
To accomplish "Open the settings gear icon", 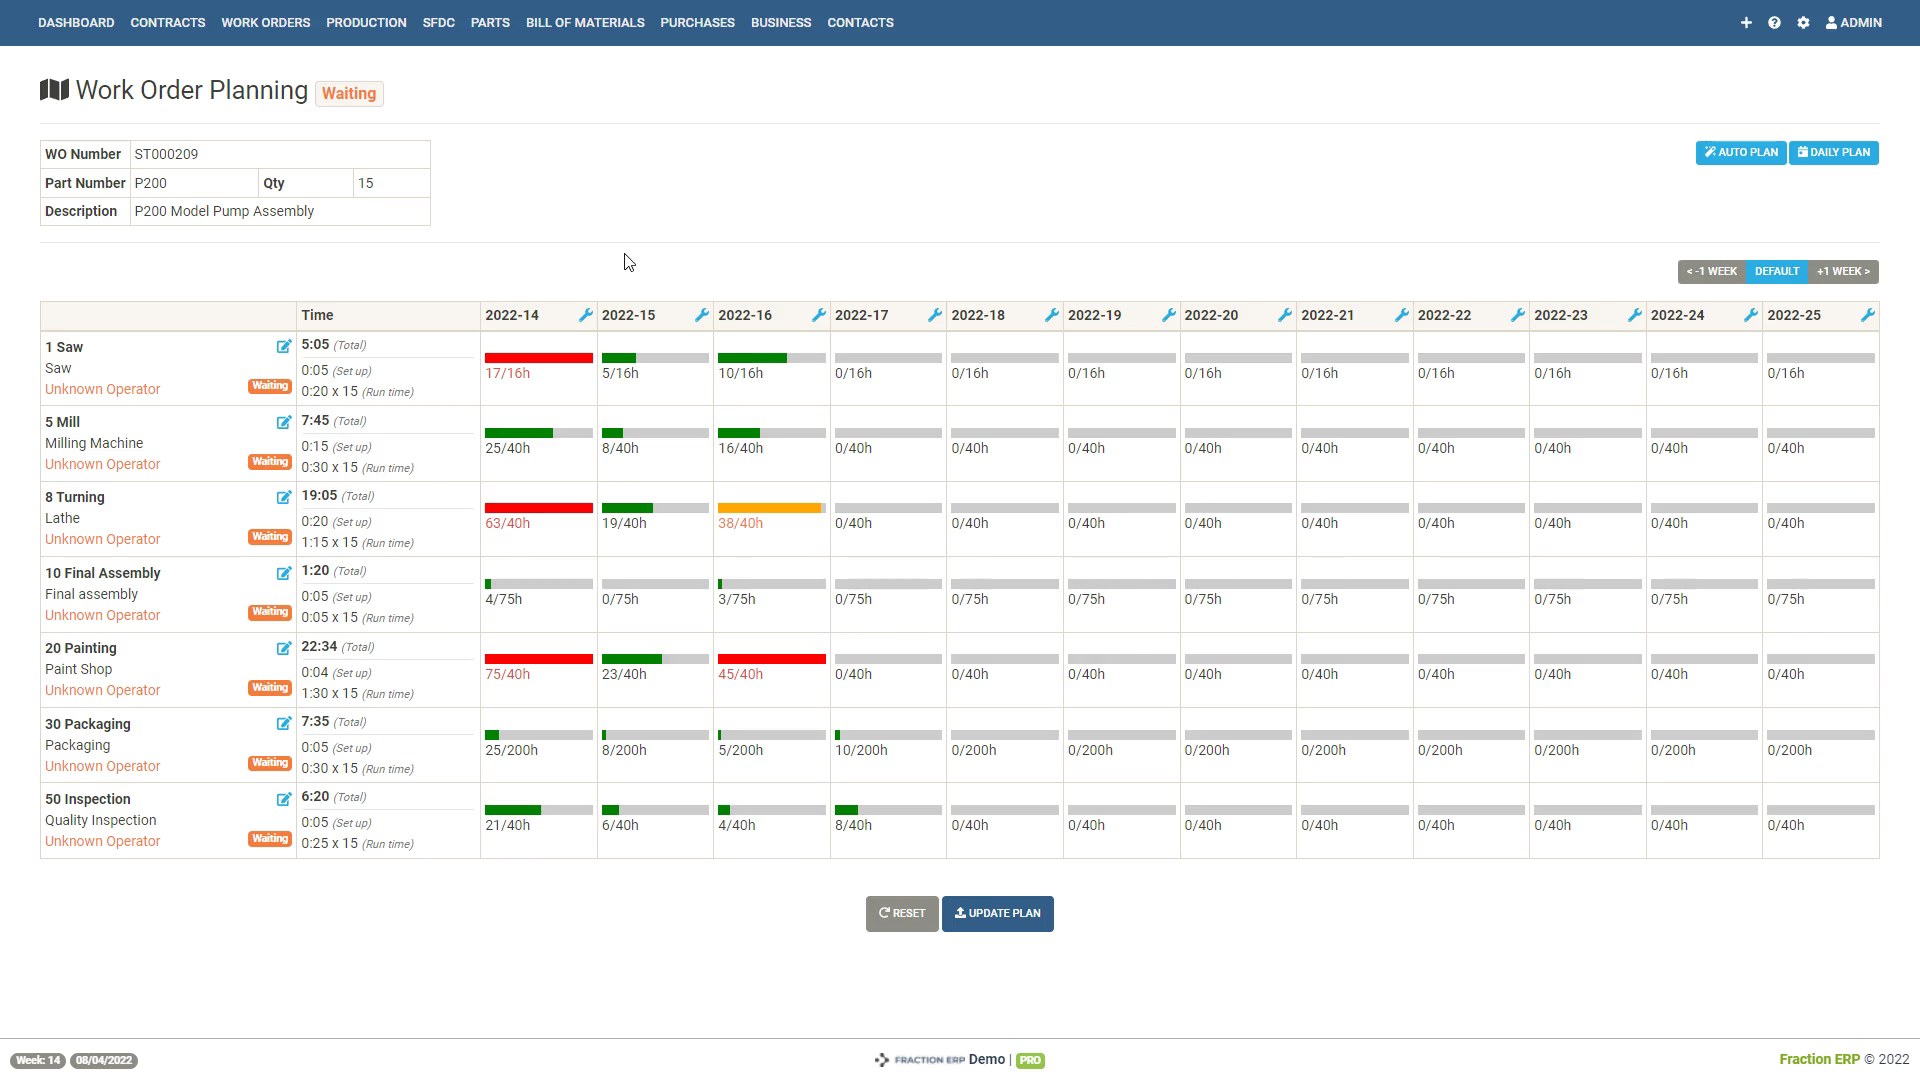I will pos(1803,22).
